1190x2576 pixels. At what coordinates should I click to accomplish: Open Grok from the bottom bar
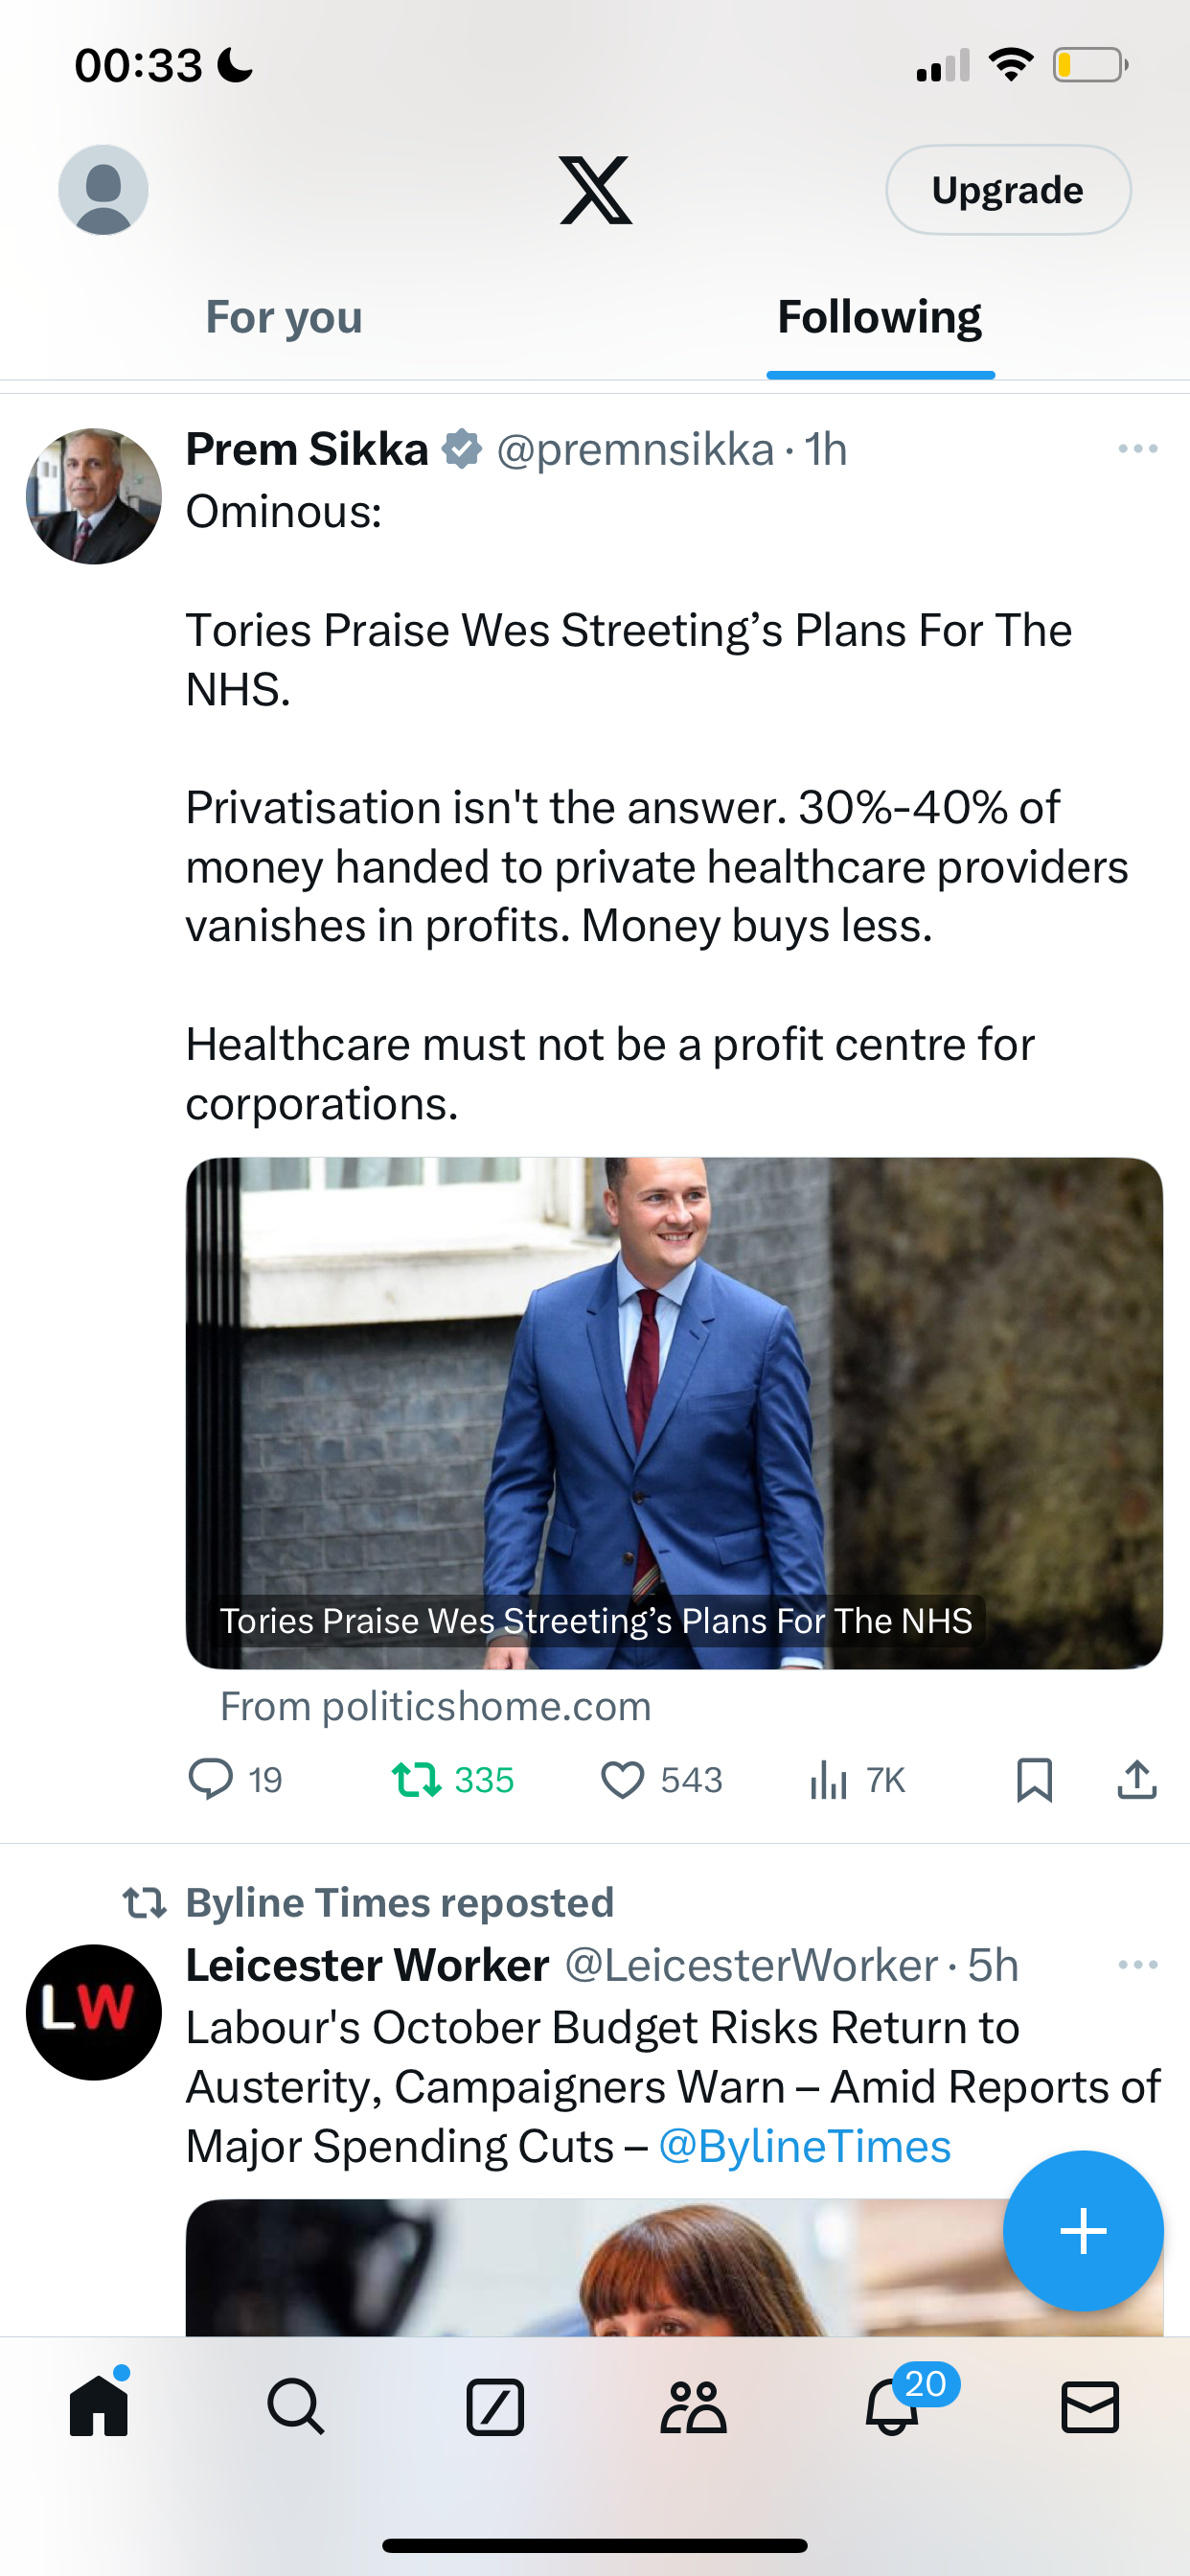[x=495, y=2407]
